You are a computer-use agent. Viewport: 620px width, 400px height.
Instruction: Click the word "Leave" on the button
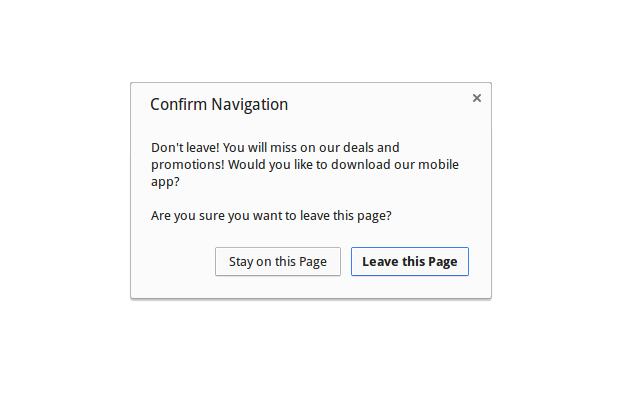pos(379,262)
